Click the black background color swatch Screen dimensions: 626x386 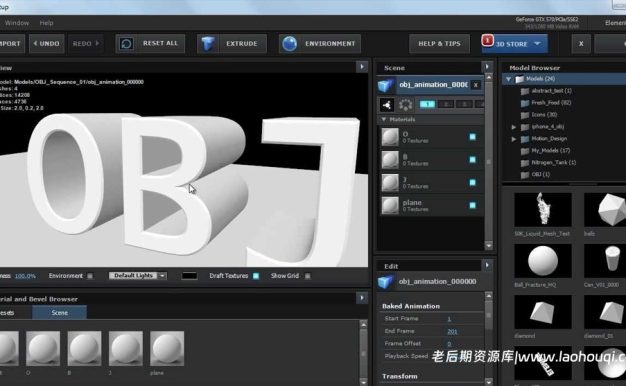point(189,276)
